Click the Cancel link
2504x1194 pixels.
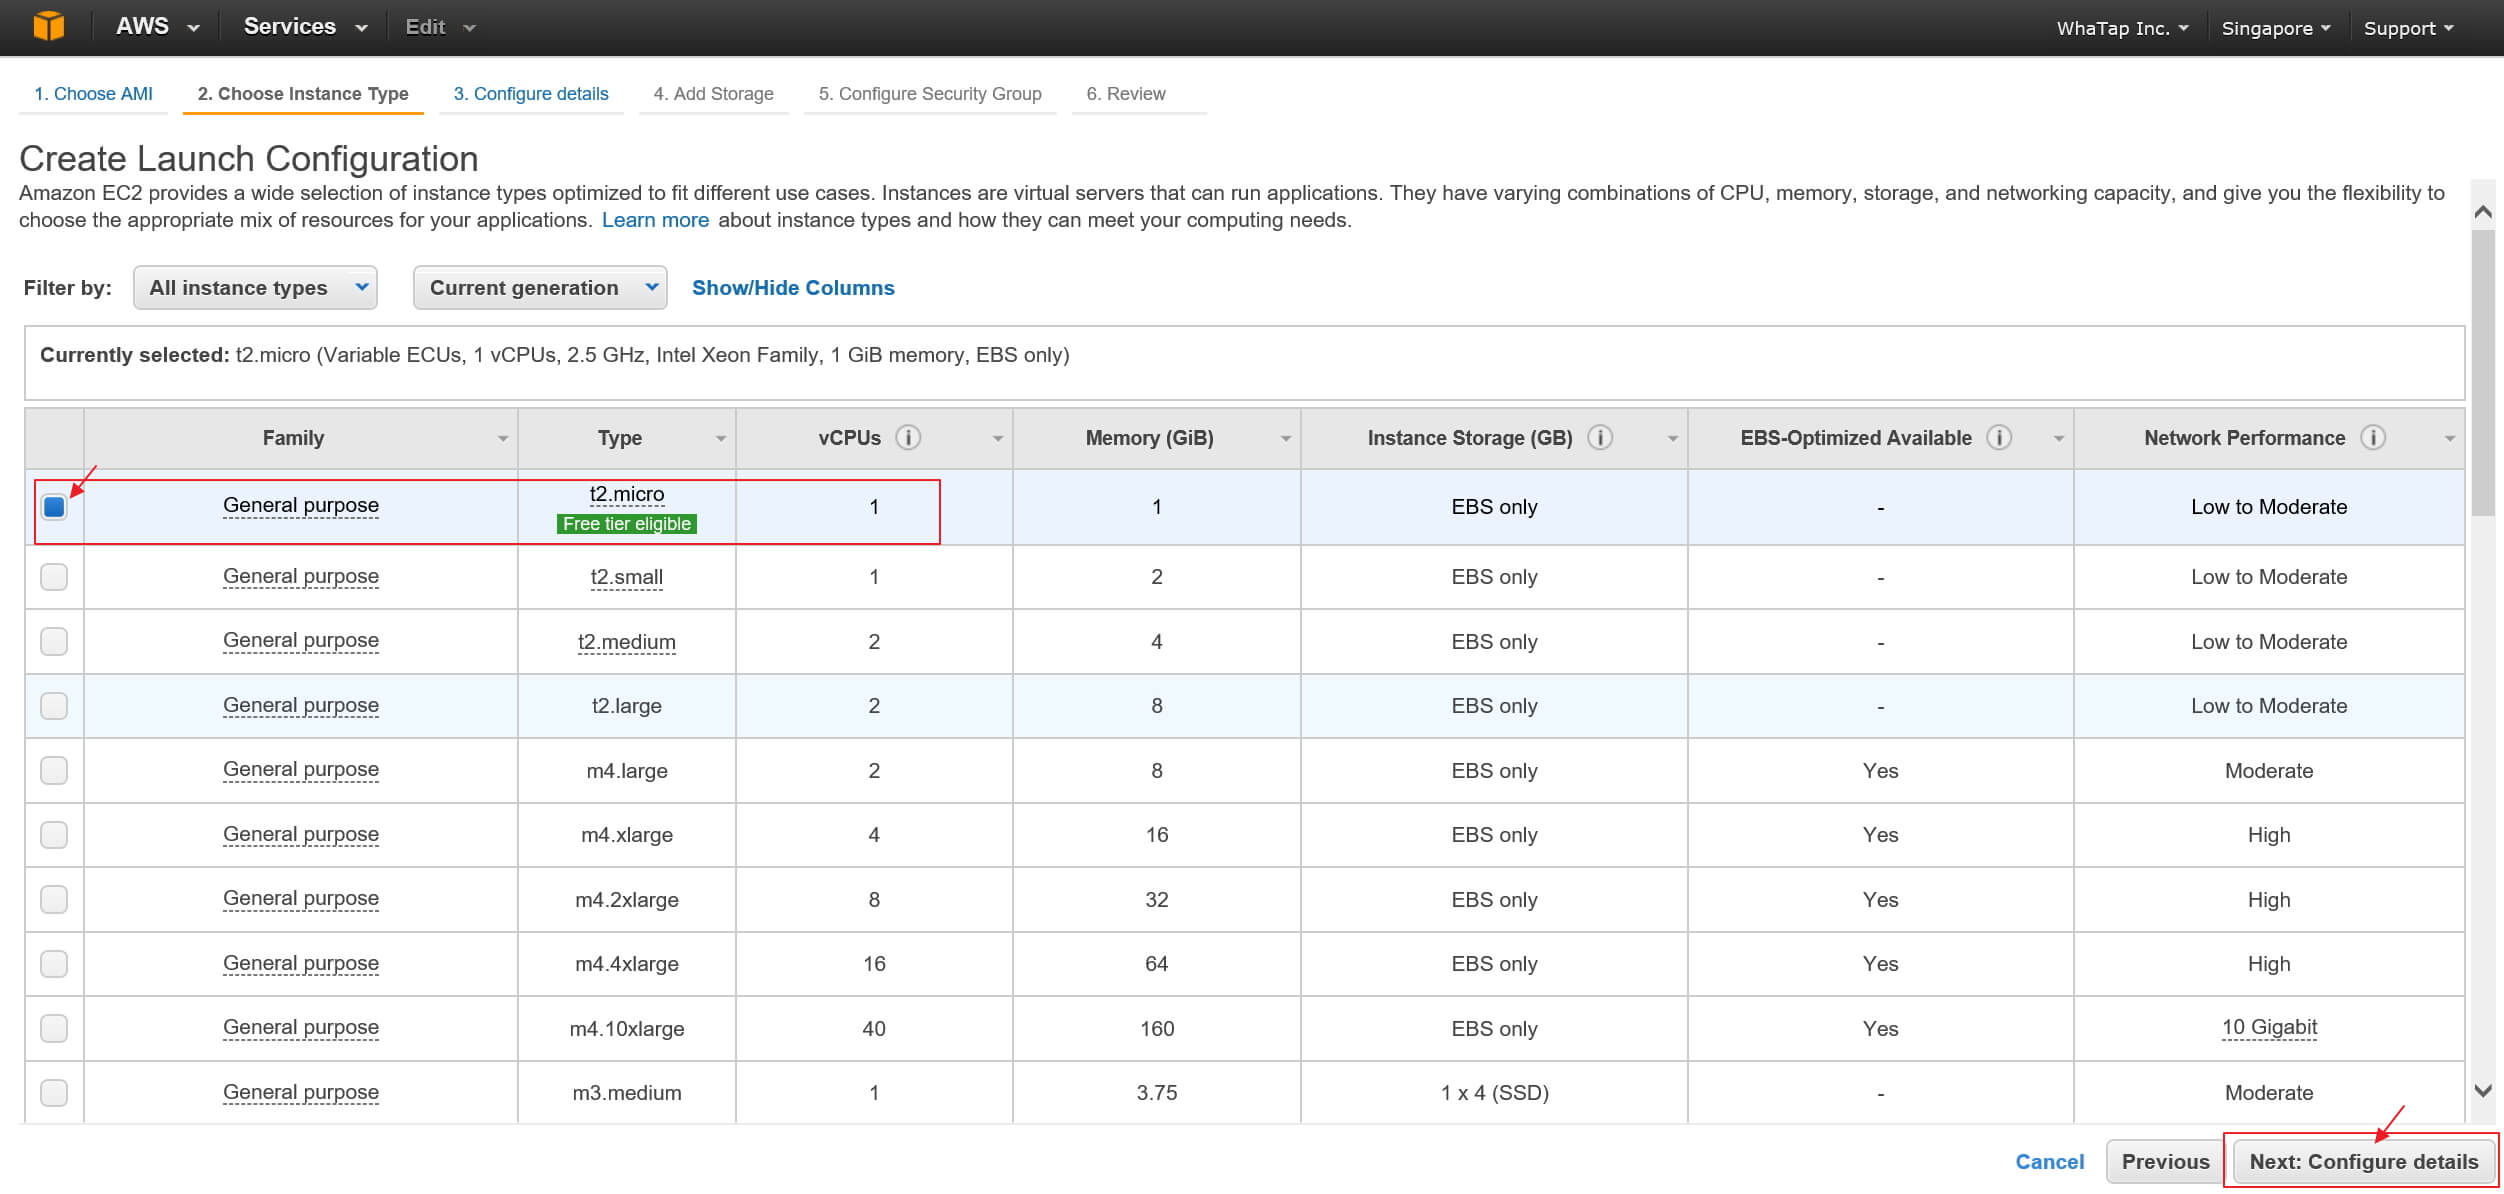coord(2049,1162)
